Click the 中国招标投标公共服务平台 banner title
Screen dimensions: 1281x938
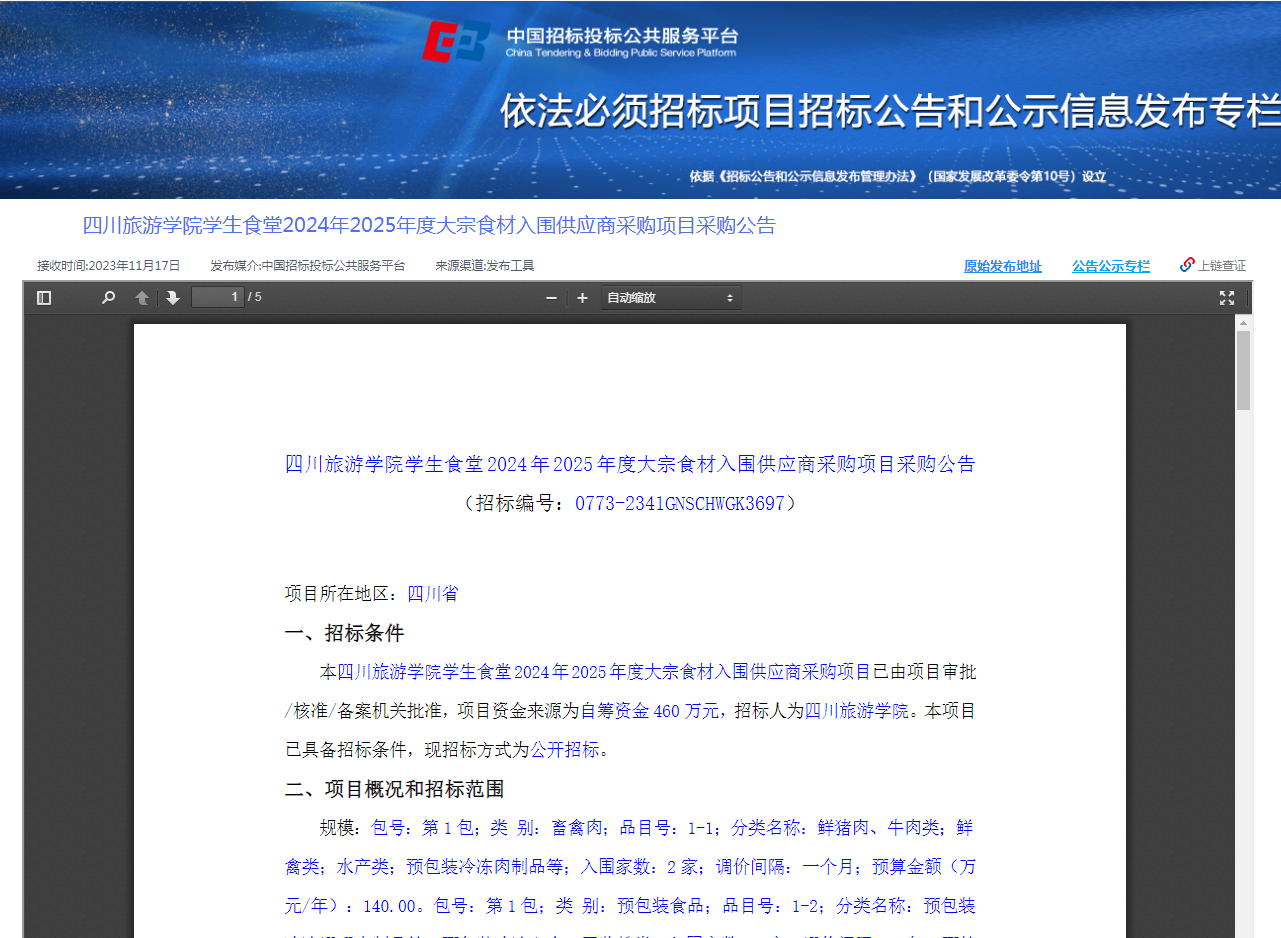(x=622, y=35)
